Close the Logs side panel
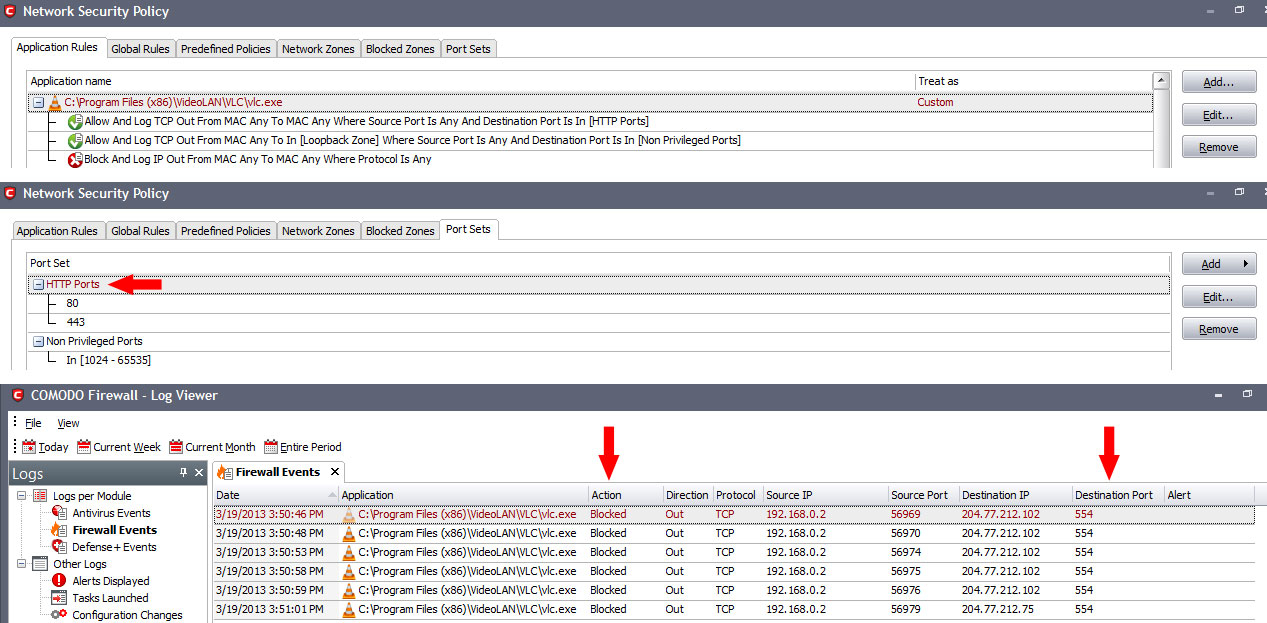 199,472
